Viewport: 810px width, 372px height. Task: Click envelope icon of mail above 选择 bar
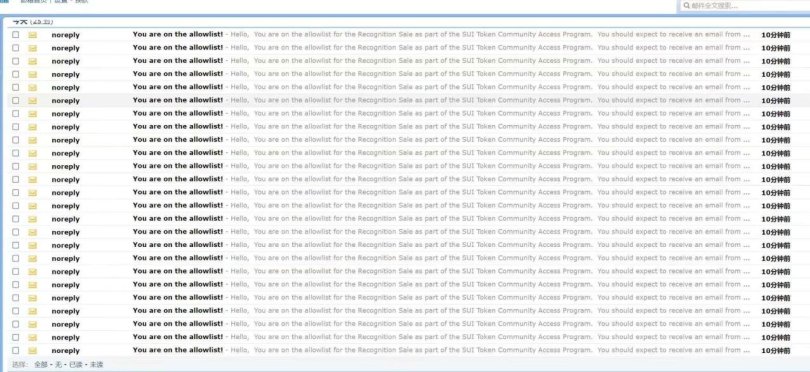pyautogui.click(x=33, y=350)
